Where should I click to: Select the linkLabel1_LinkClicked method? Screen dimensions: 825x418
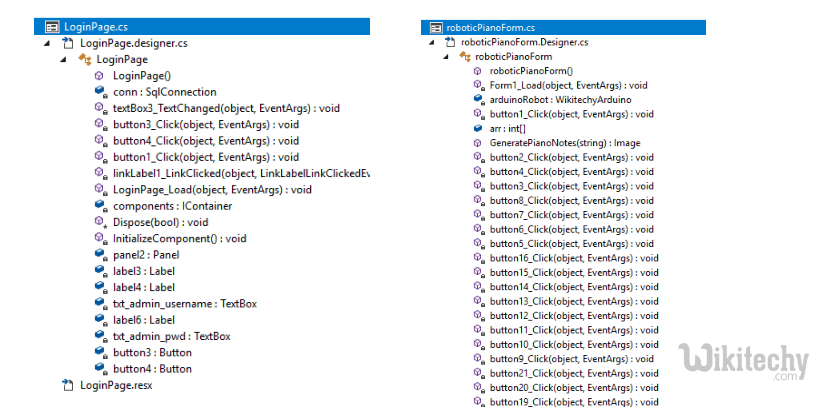pyautogui.click(x=241, y=174)
